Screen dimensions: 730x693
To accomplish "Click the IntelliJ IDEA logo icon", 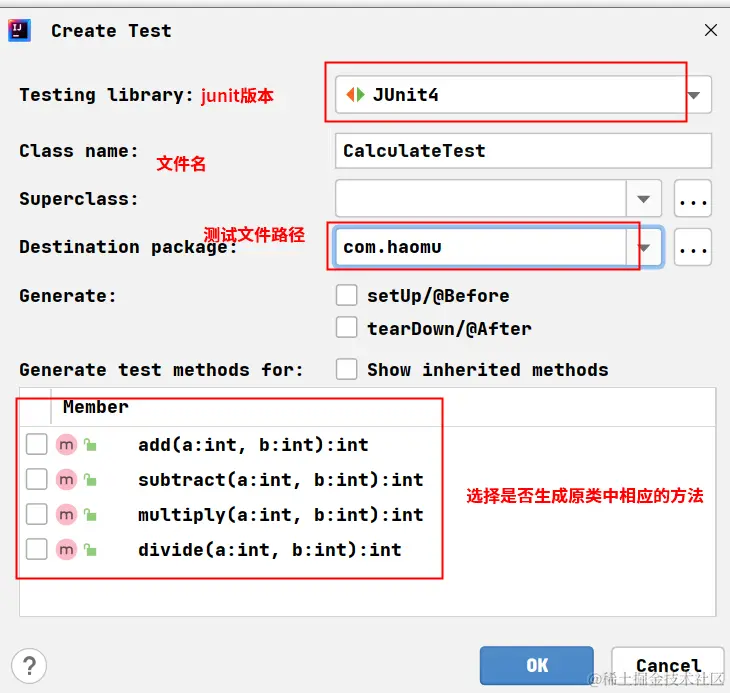I will pos(20,31).
